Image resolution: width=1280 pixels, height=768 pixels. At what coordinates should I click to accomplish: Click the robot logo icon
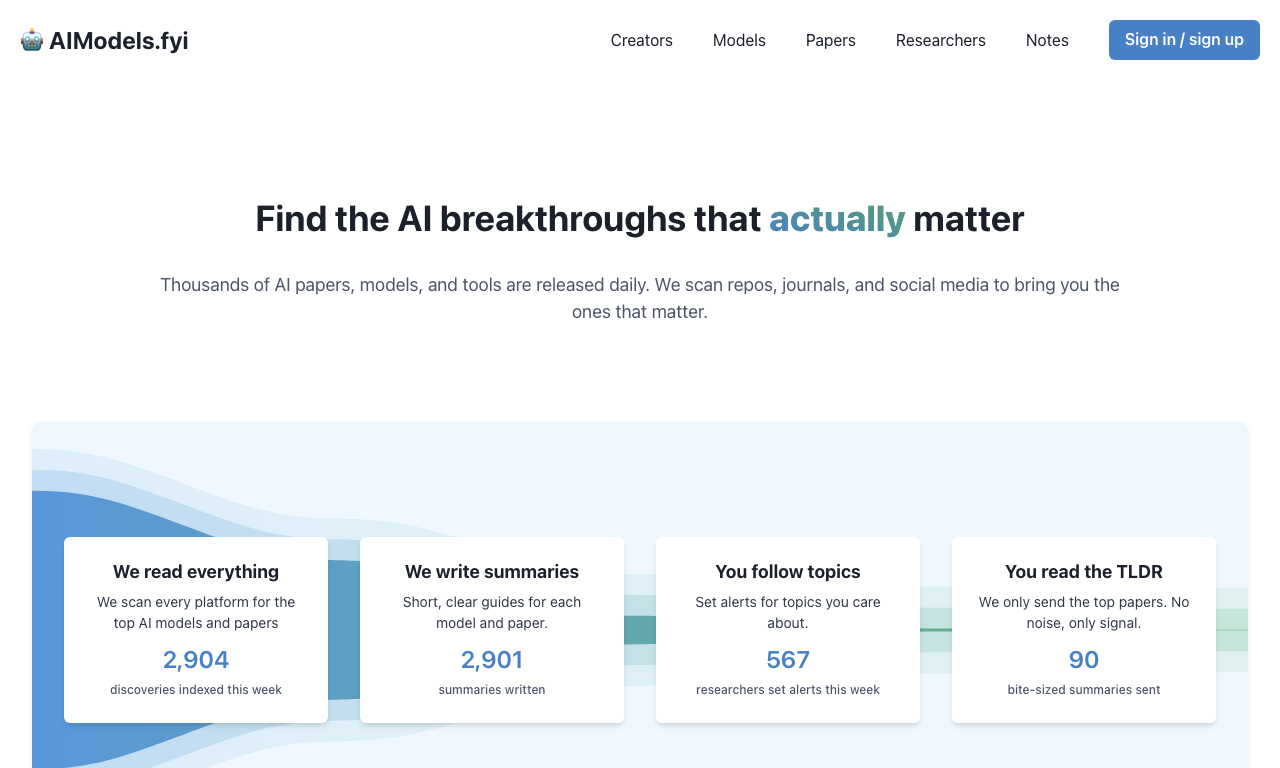32,40
